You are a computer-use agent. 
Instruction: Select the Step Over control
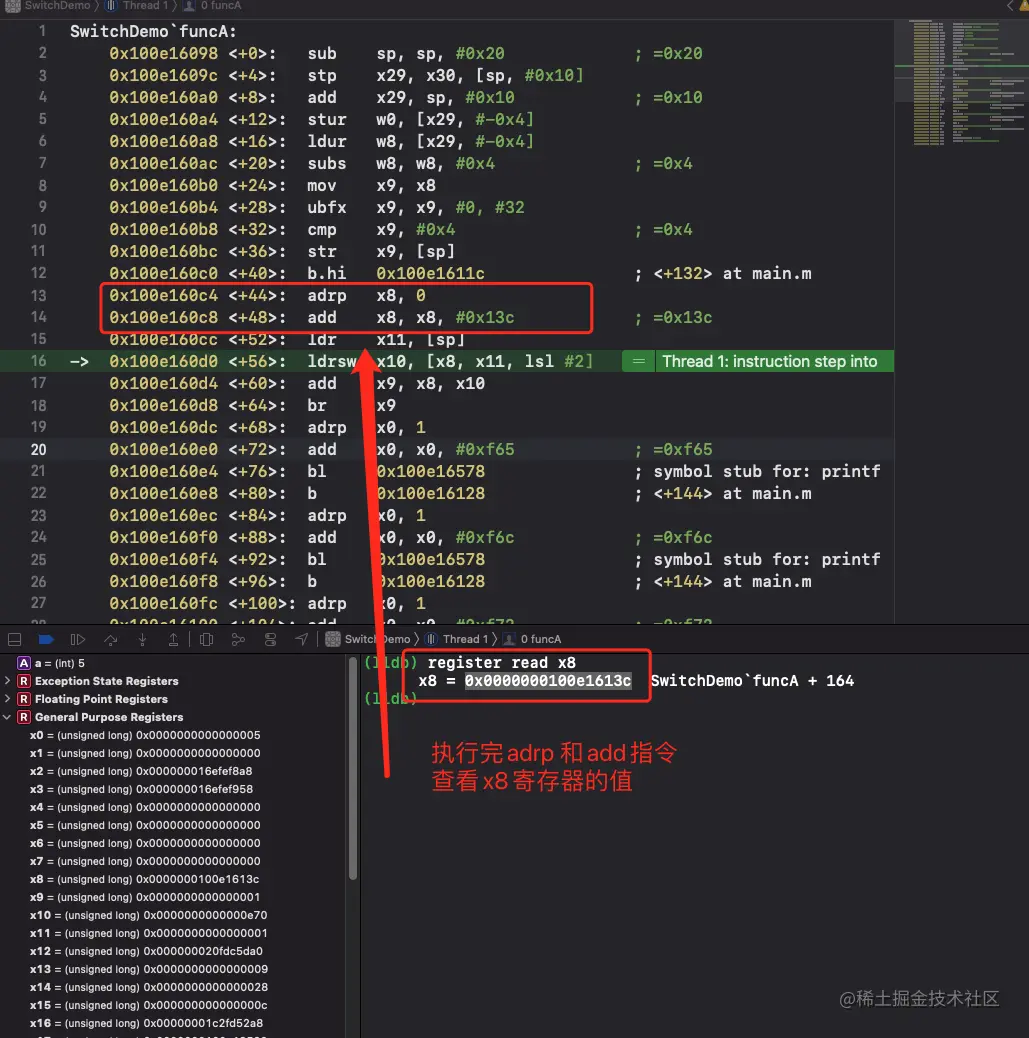point(109,638)
